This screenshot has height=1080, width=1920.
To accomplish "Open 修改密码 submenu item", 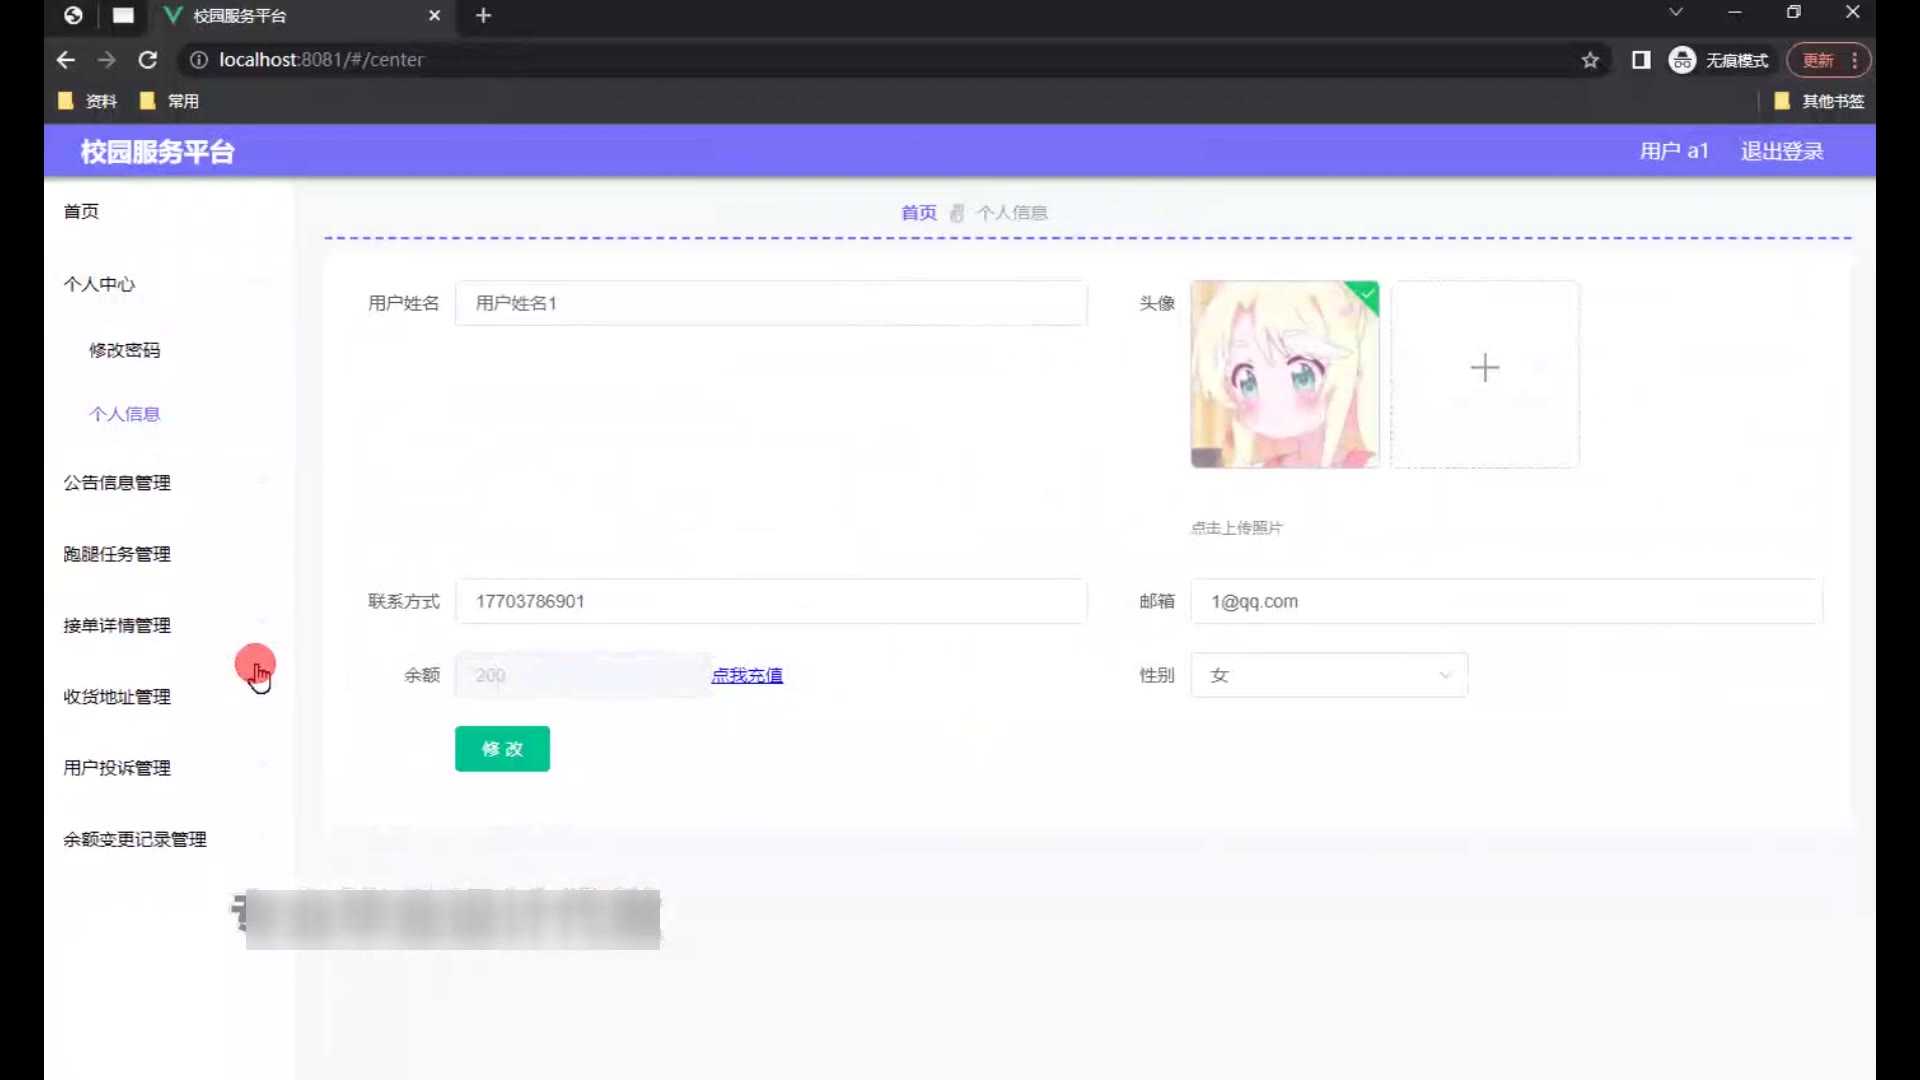I will 124,350.
